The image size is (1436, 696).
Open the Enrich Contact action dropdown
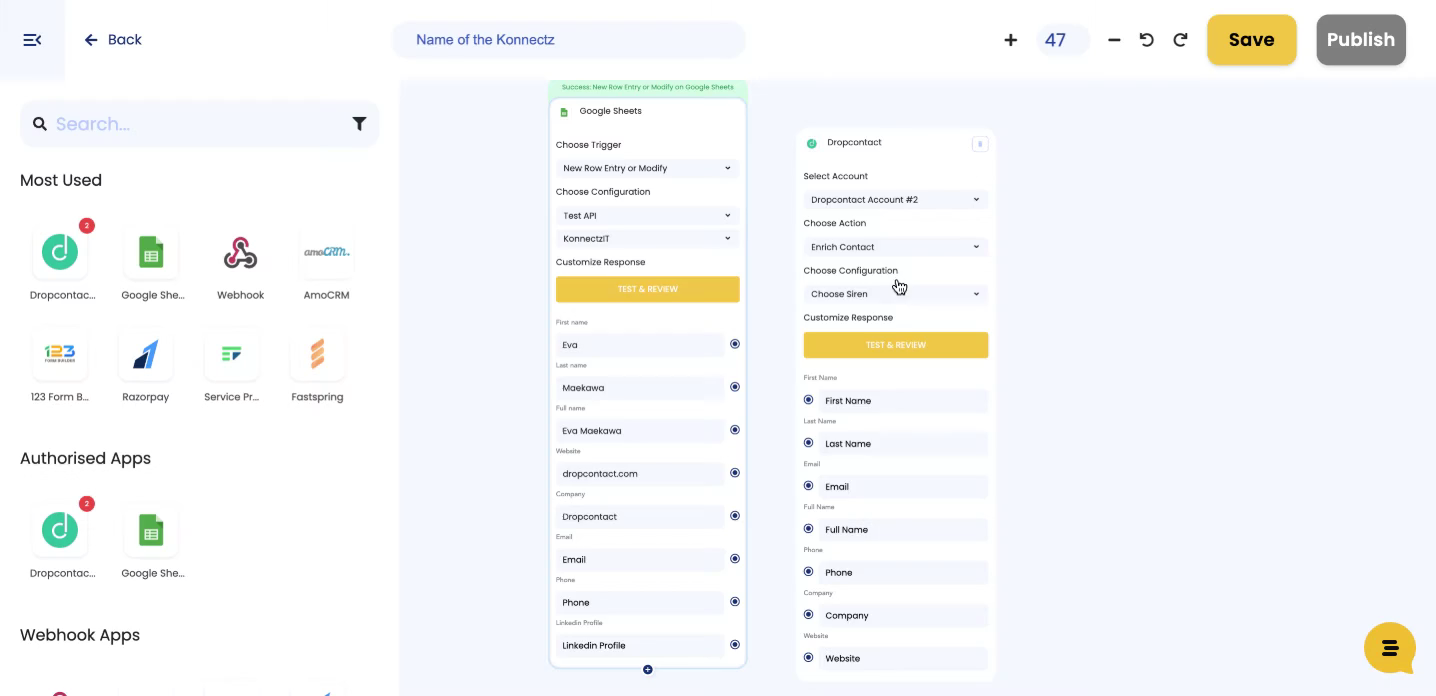coord(895,246)
